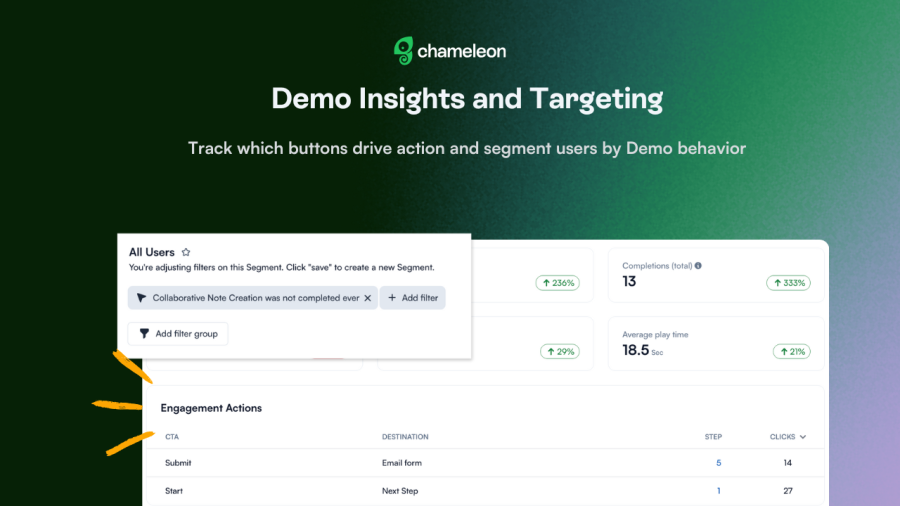900x506 pixels.
Task: Click the plus Add filter button
Action: click(413, 298)
